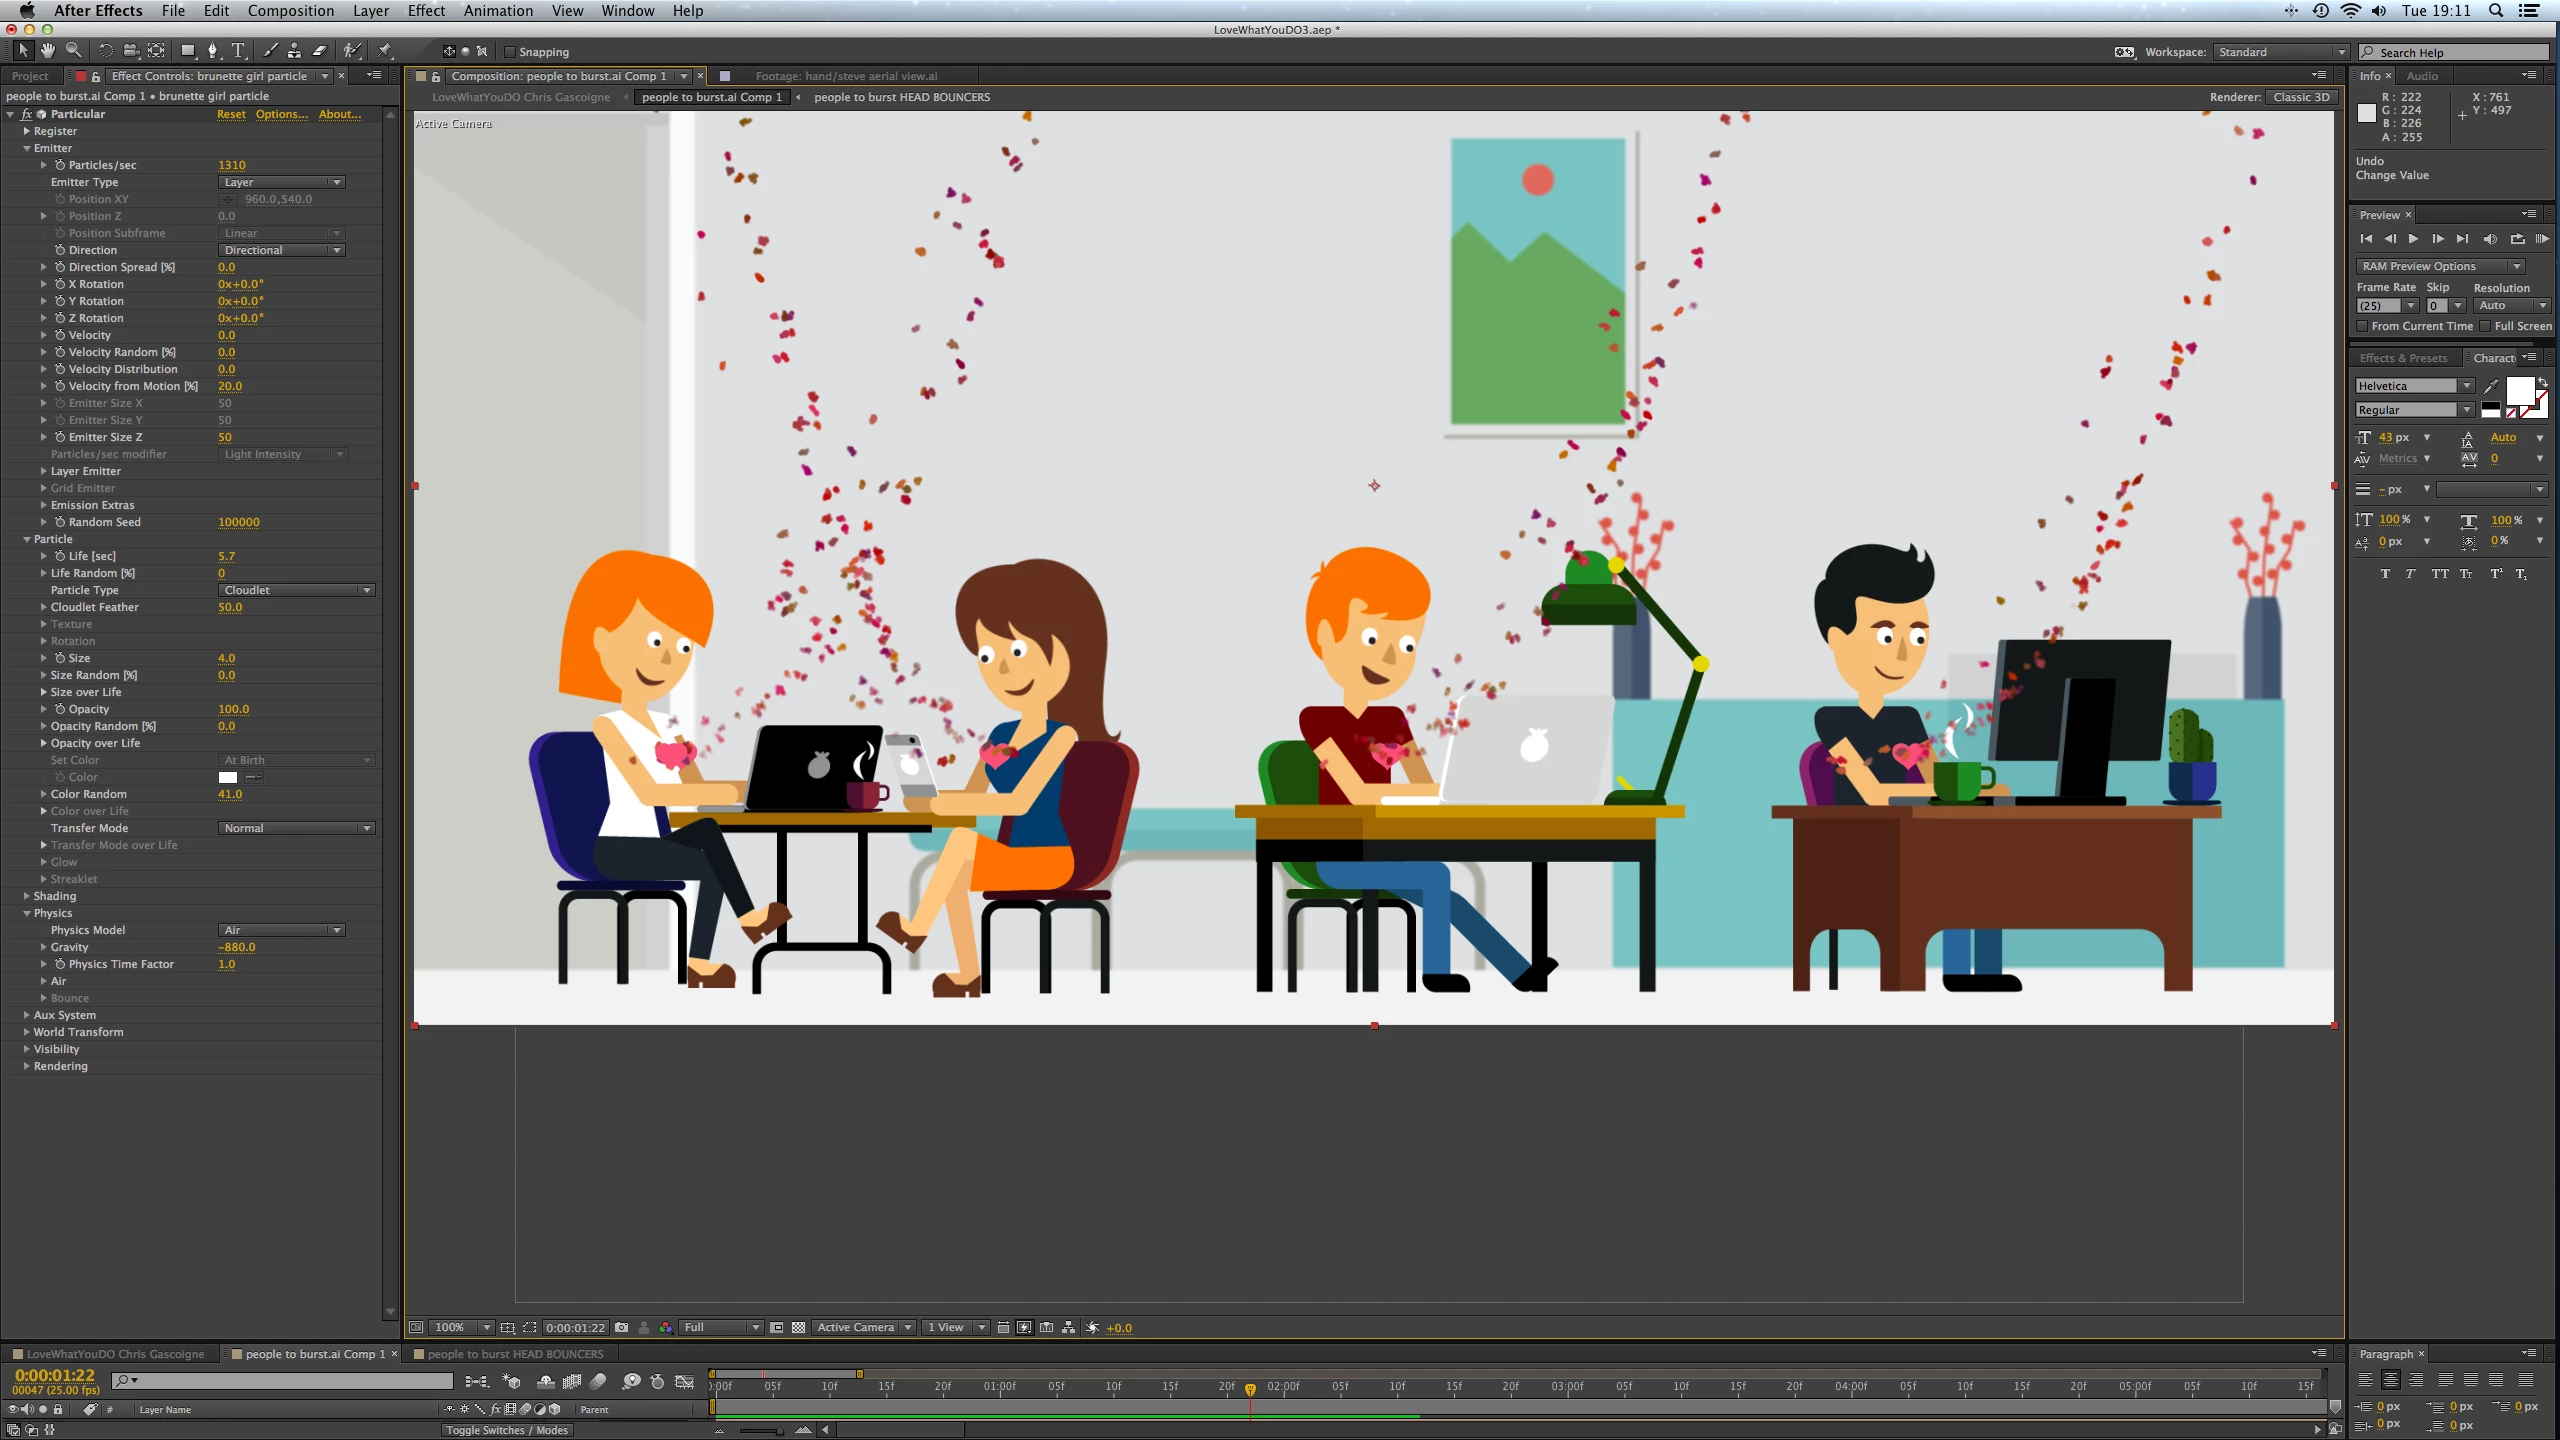Select the Puppet Pin tool
The width and height of the screenshot is (2560, 1440).
click(x=385, y=51)
